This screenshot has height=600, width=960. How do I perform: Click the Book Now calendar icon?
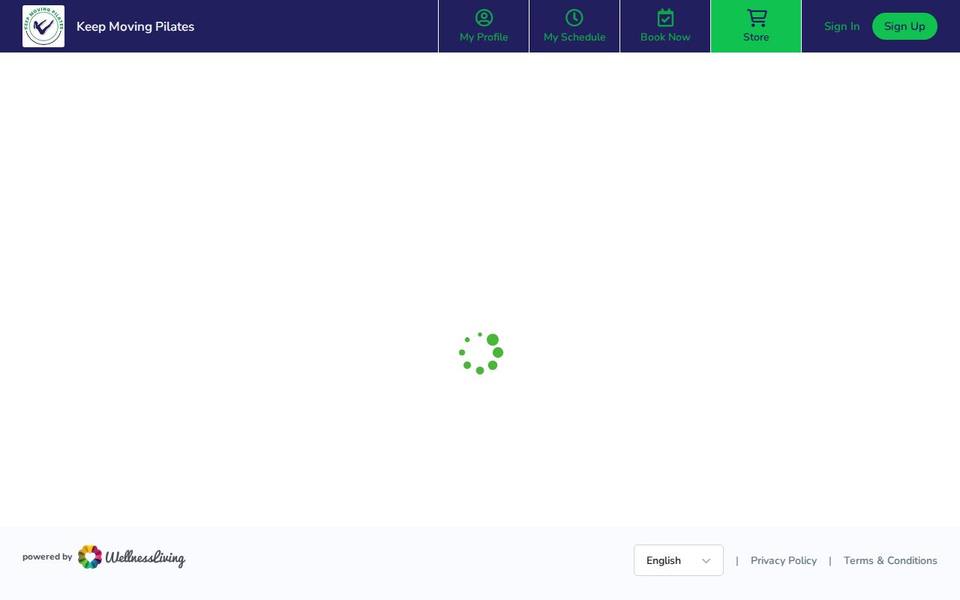click(x=666, y=18)
